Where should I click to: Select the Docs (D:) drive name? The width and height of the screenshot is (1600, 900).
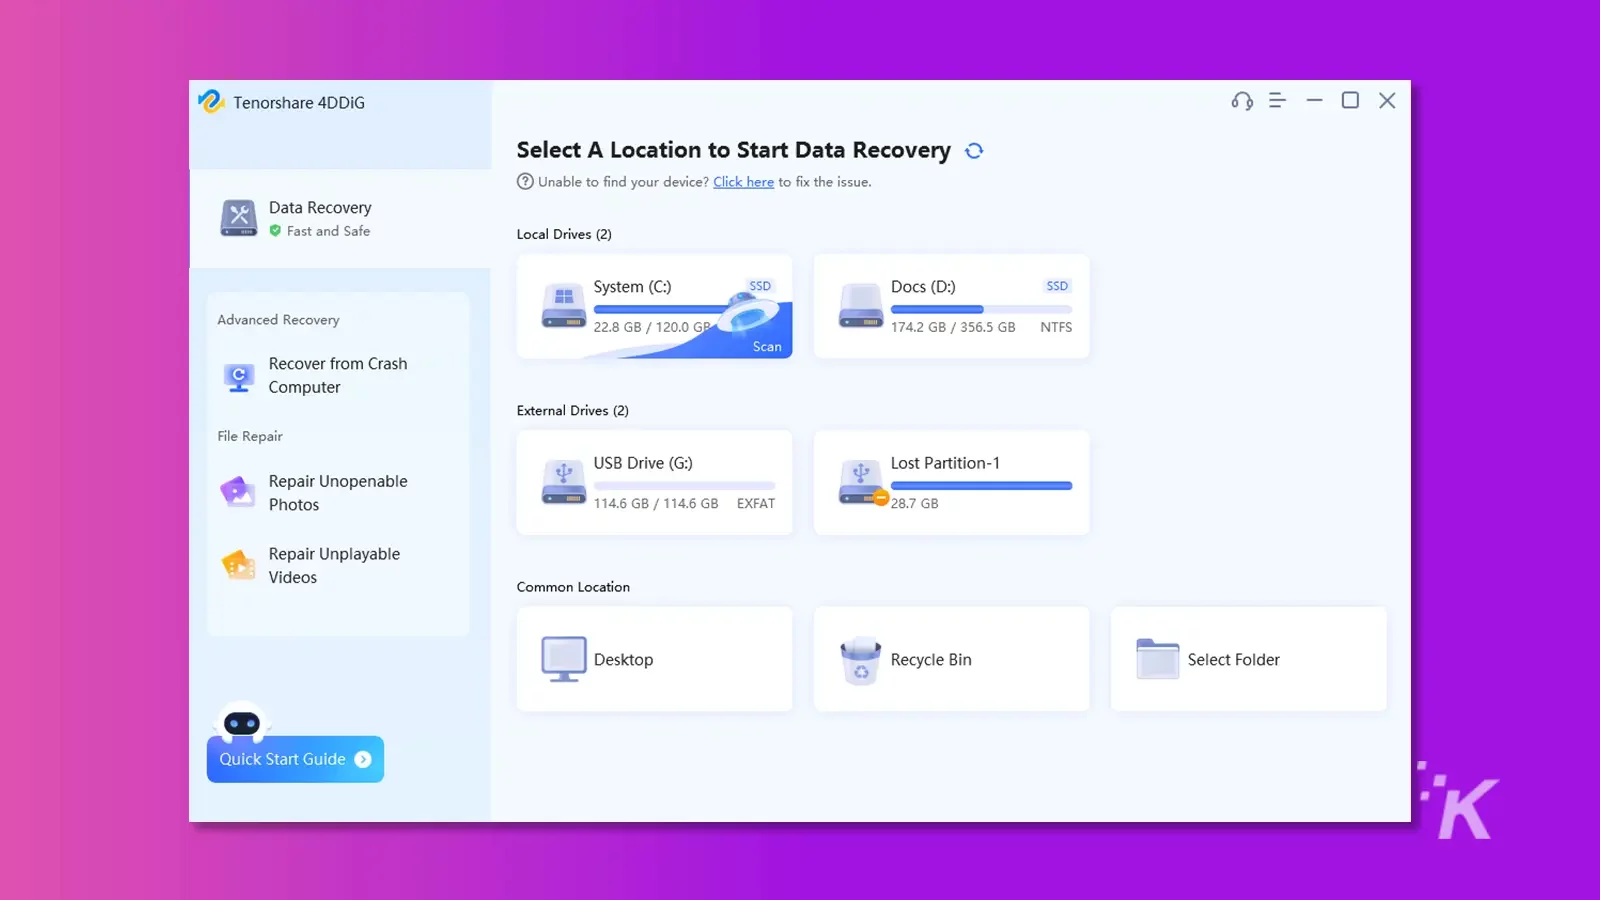[923, 287]
